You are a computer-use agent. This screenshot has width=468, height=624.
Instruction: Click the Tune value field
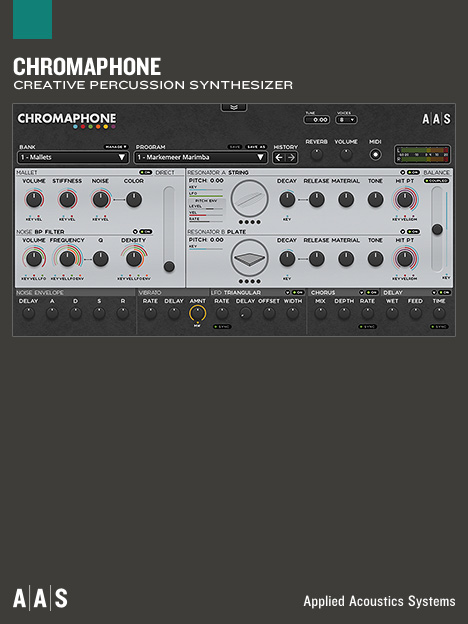click(x=317, y=120)
